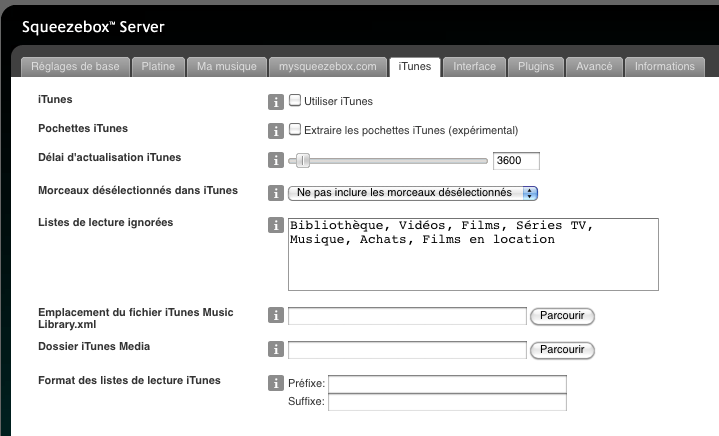Open the Avancé tab
719x436 pixels.
(x=594, y=67)
